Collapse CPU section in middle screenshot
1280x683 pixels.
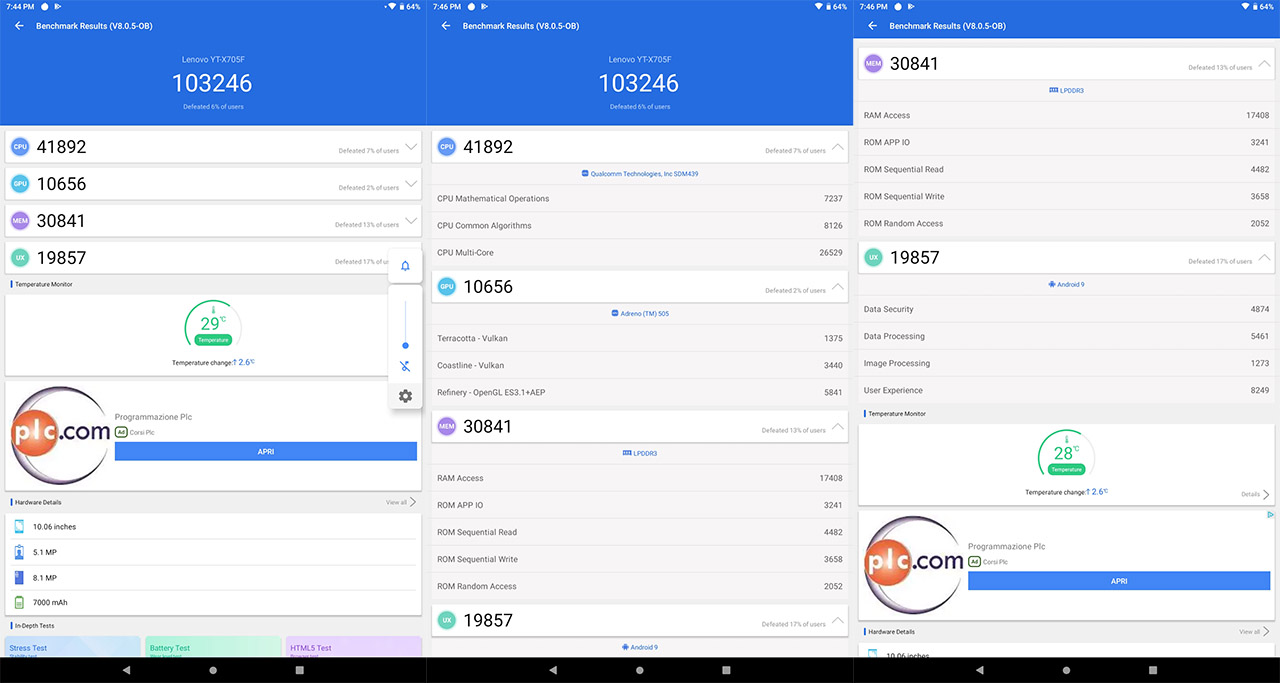coord(837,147)
